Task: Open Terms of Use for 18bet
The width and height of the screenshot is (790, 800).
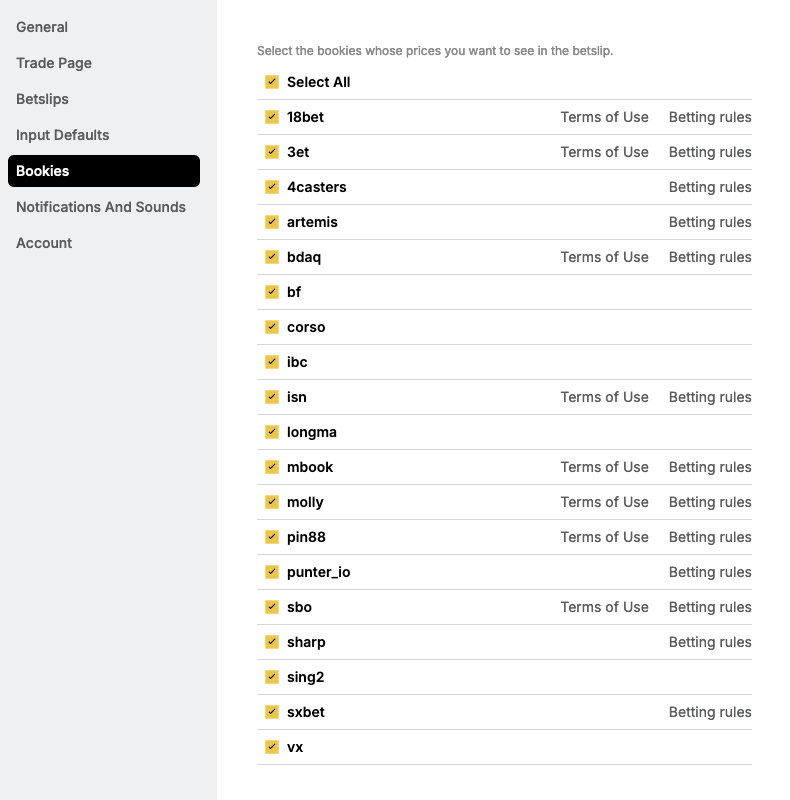Action: point(604,117)
